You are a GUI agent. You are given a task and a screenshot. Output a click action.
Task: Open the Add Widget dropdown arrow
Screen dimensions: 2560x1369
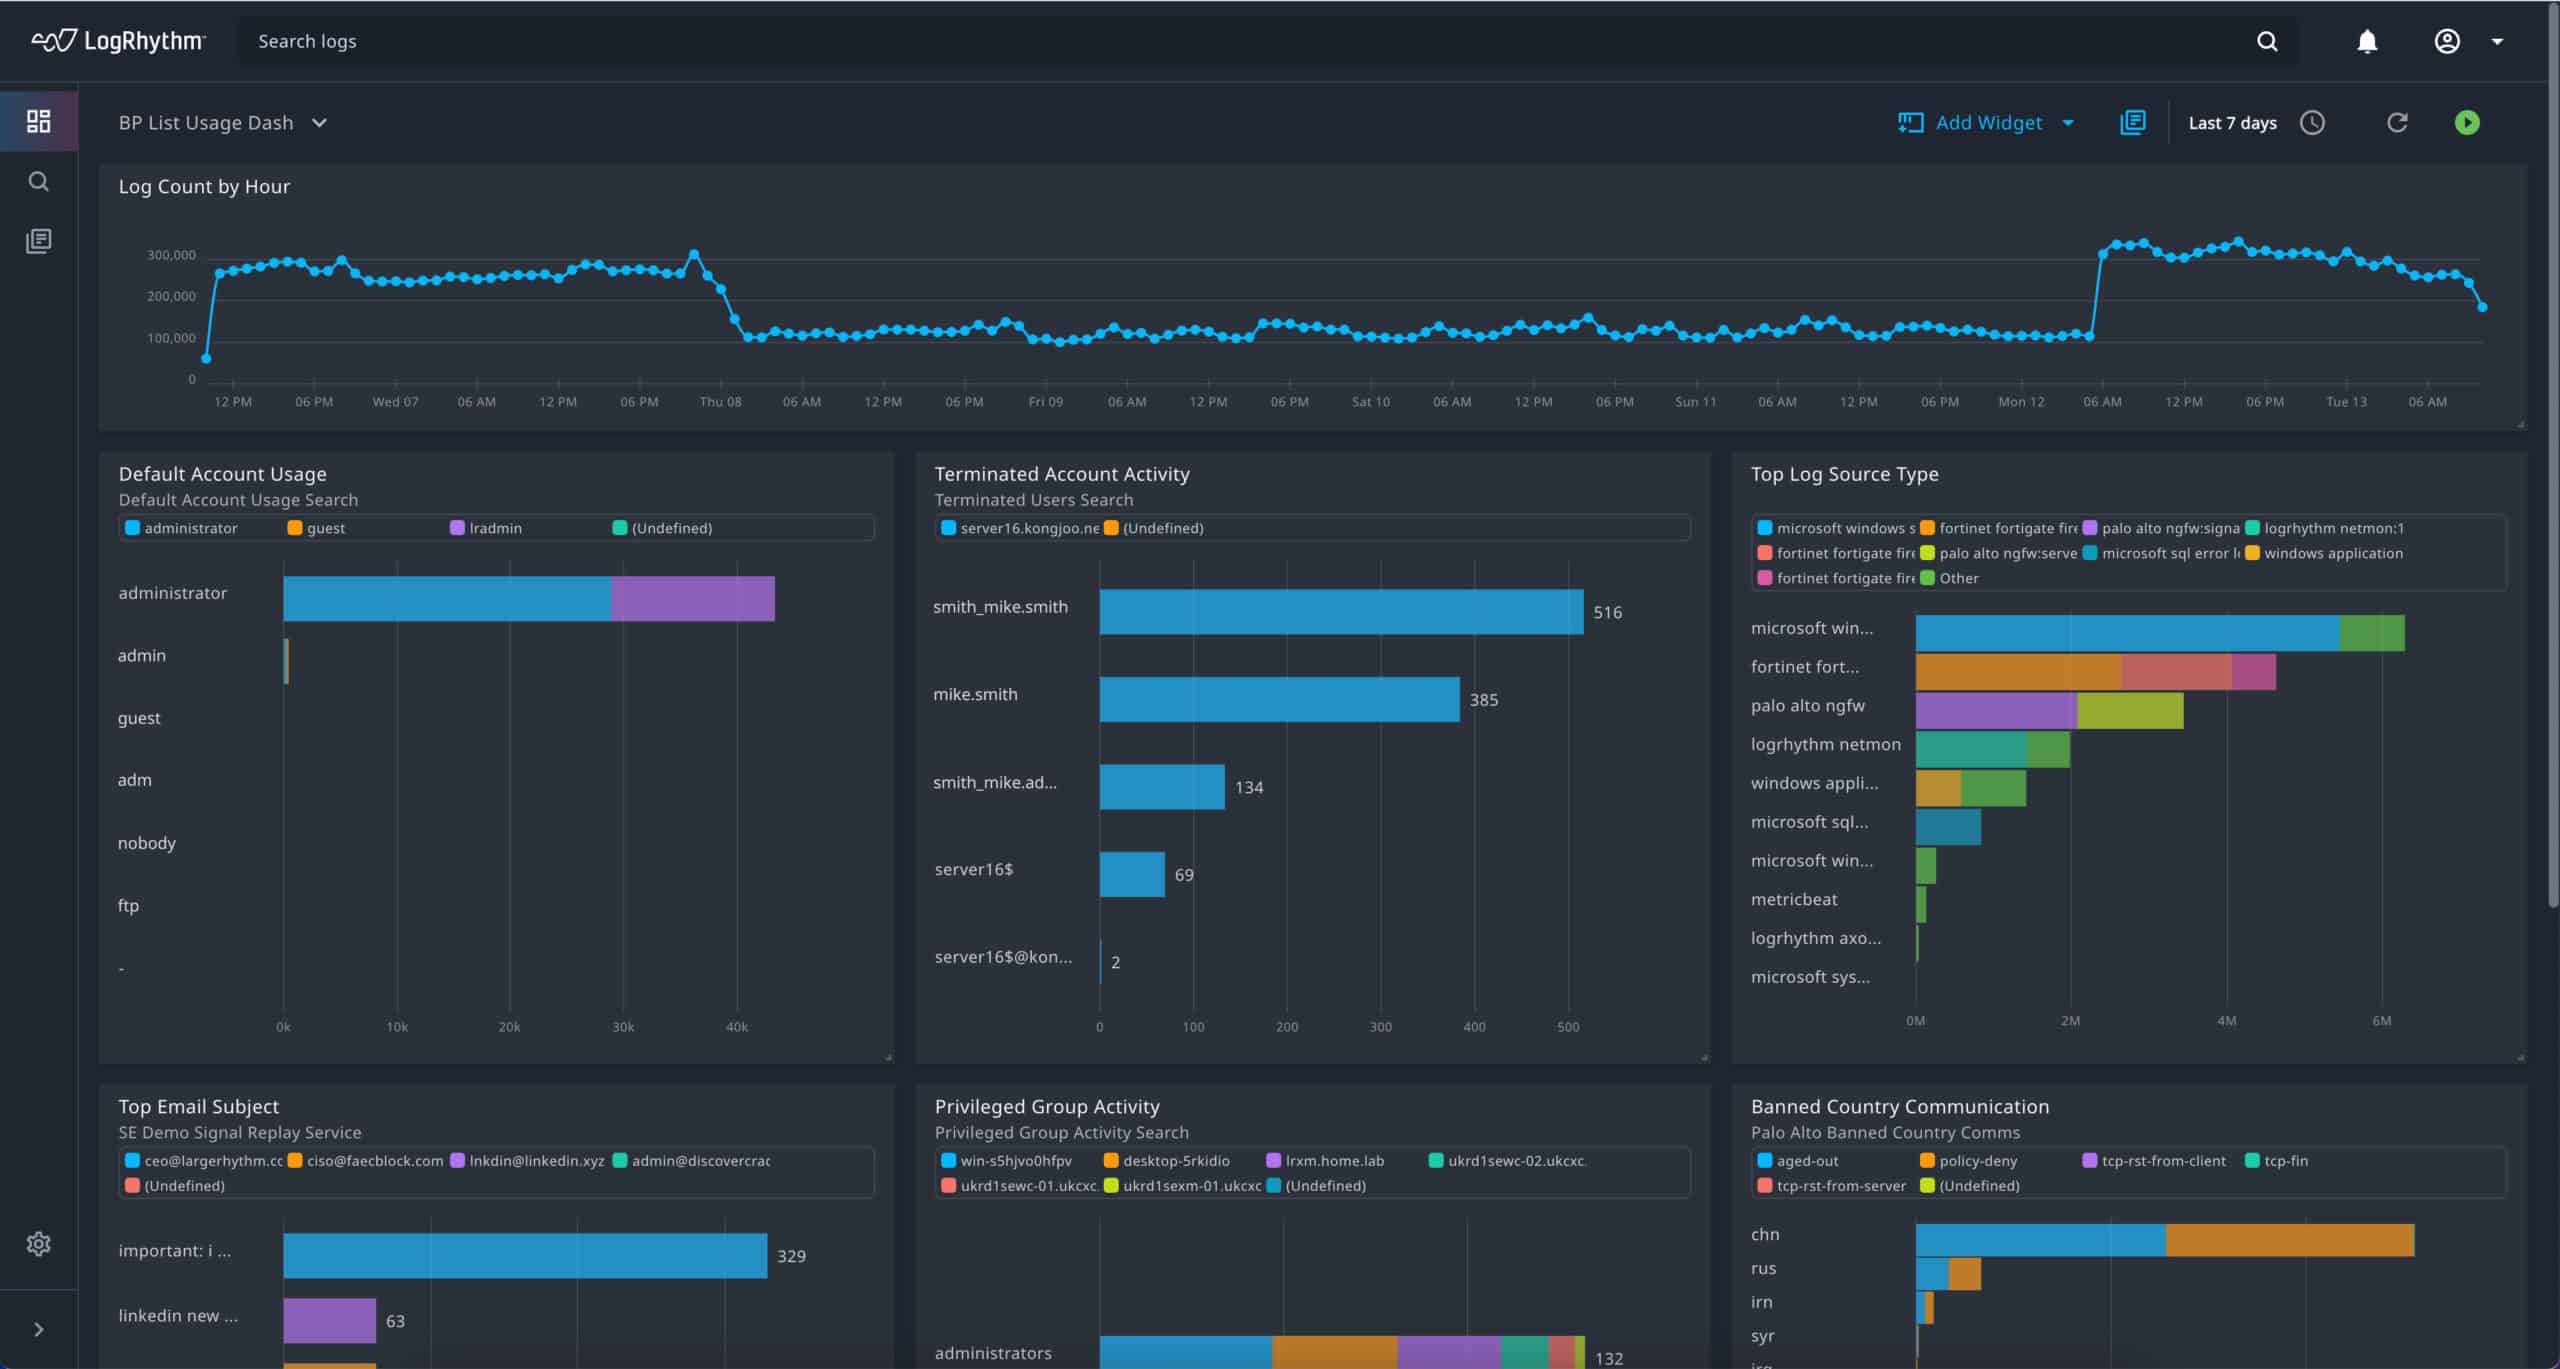click(x=2068, y=123)
